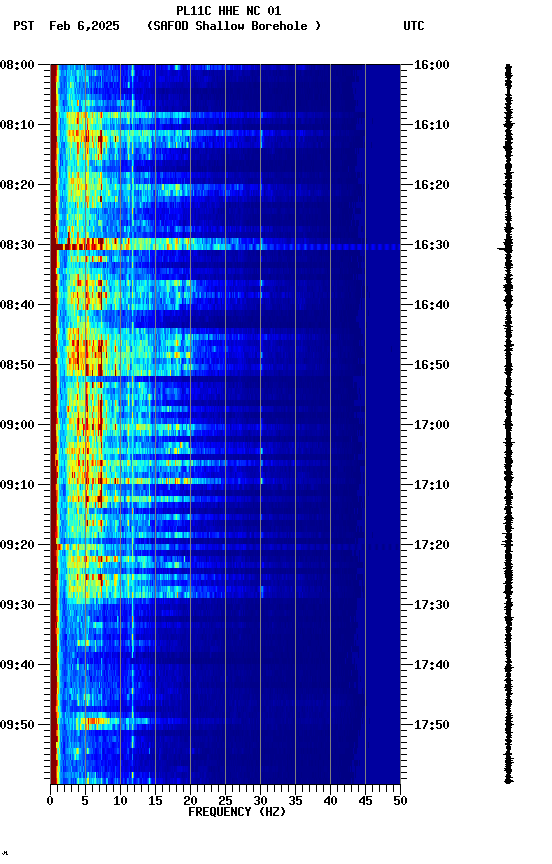Click the 08:30 PST time label
Image resolution: width=552 pixels, height=864 pixels.
17,245
